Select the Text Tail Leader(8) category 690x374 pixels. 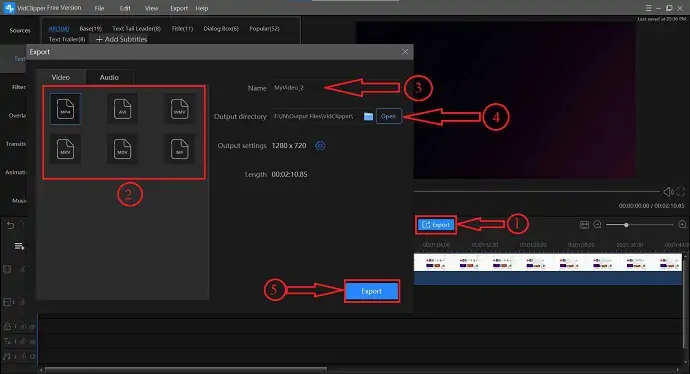(136, 29)
